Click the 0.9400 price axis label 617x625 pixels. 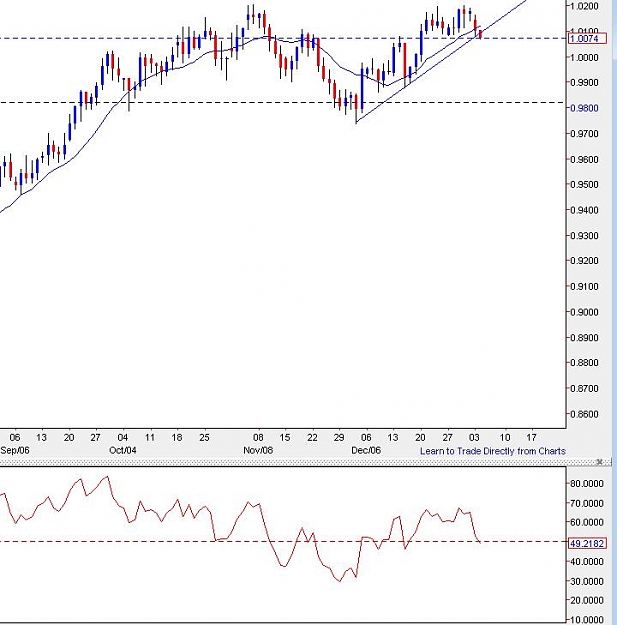coord(584,210)
